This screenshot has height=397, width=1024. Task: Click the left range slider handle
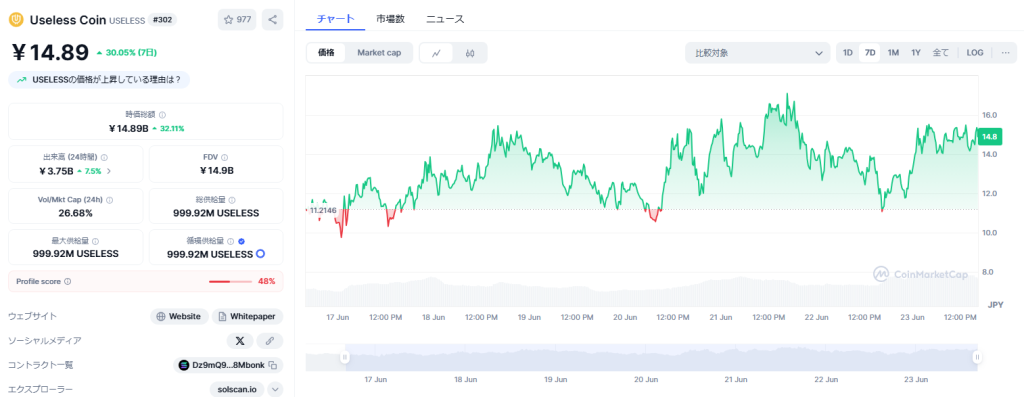click(345, 357)
